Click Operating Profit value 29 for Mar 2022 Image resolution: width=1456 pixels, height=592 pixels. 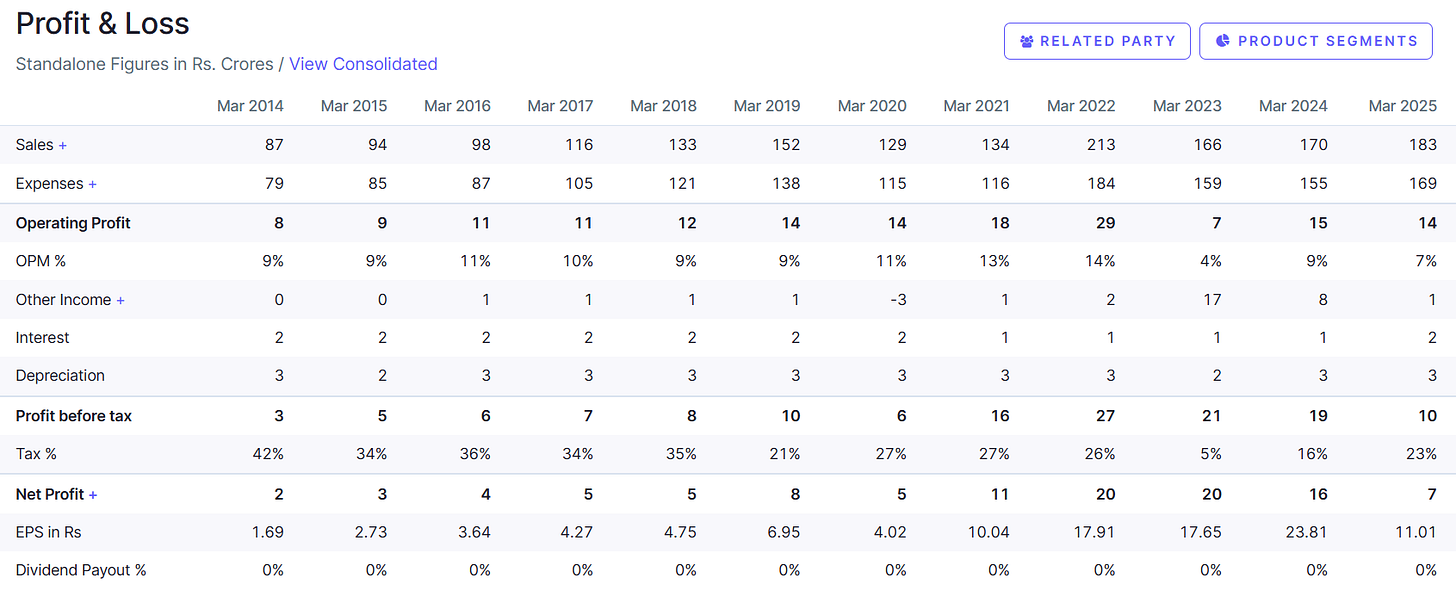pyautogui.click(x=1105, y=223)
